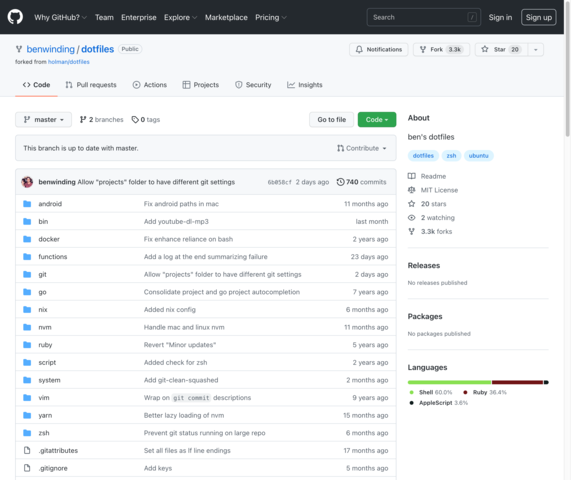Click the black AppleScript language bar segment
Viewport: 571px width, 480px height.
546,382
